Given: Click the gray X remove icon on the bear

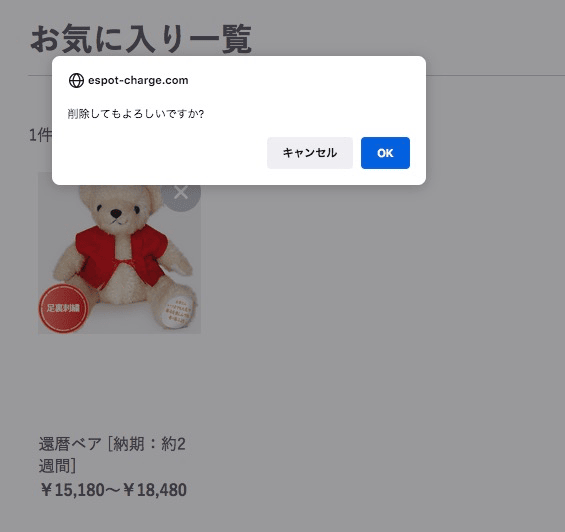Looking at the screenshot, I should click(x=181, y=195).
